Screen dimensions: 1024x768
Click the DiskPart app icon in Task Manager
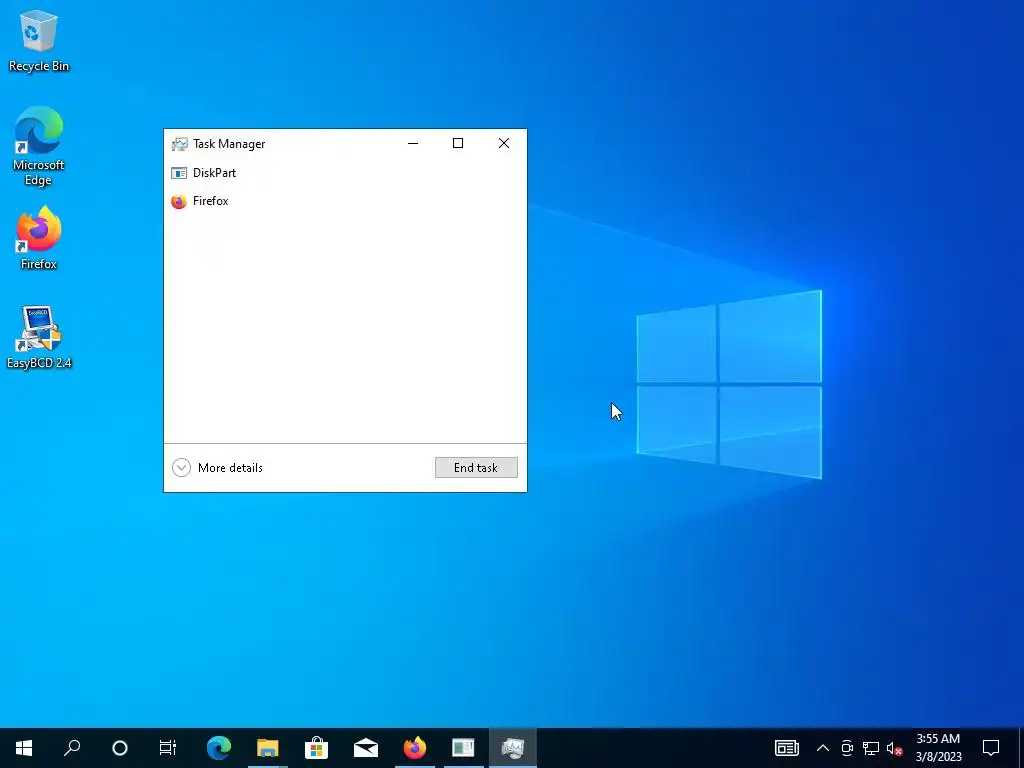coord(179,173)
